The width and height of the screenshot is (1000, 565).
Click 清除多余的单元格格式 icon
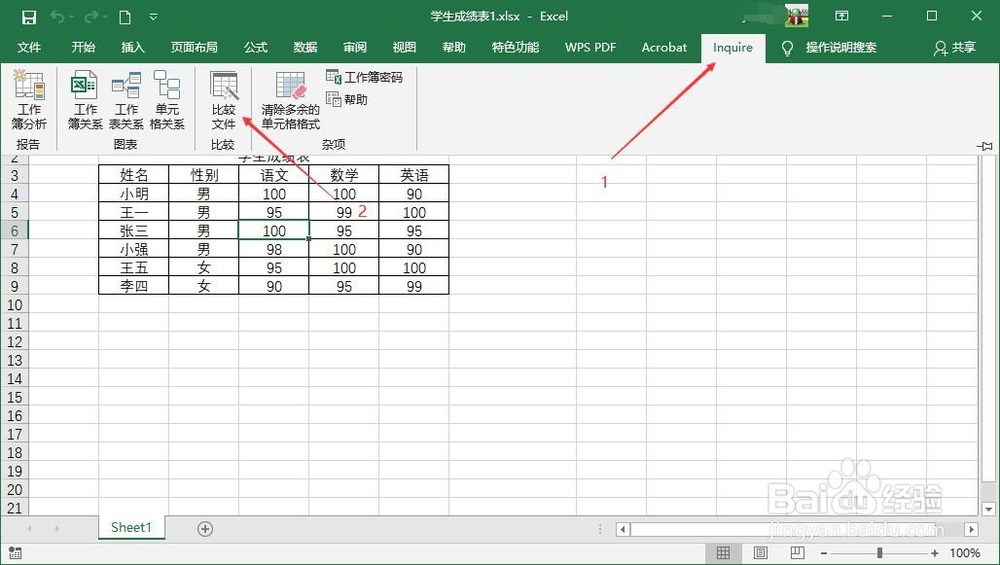point(290,100)
